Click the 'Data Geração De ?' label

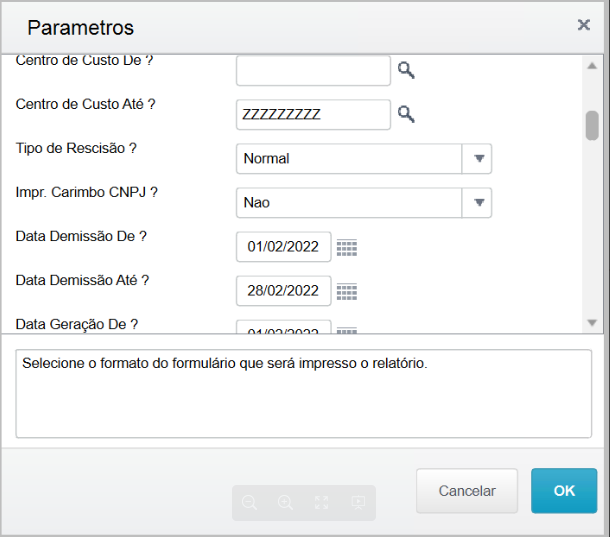(x=77, y=324)
